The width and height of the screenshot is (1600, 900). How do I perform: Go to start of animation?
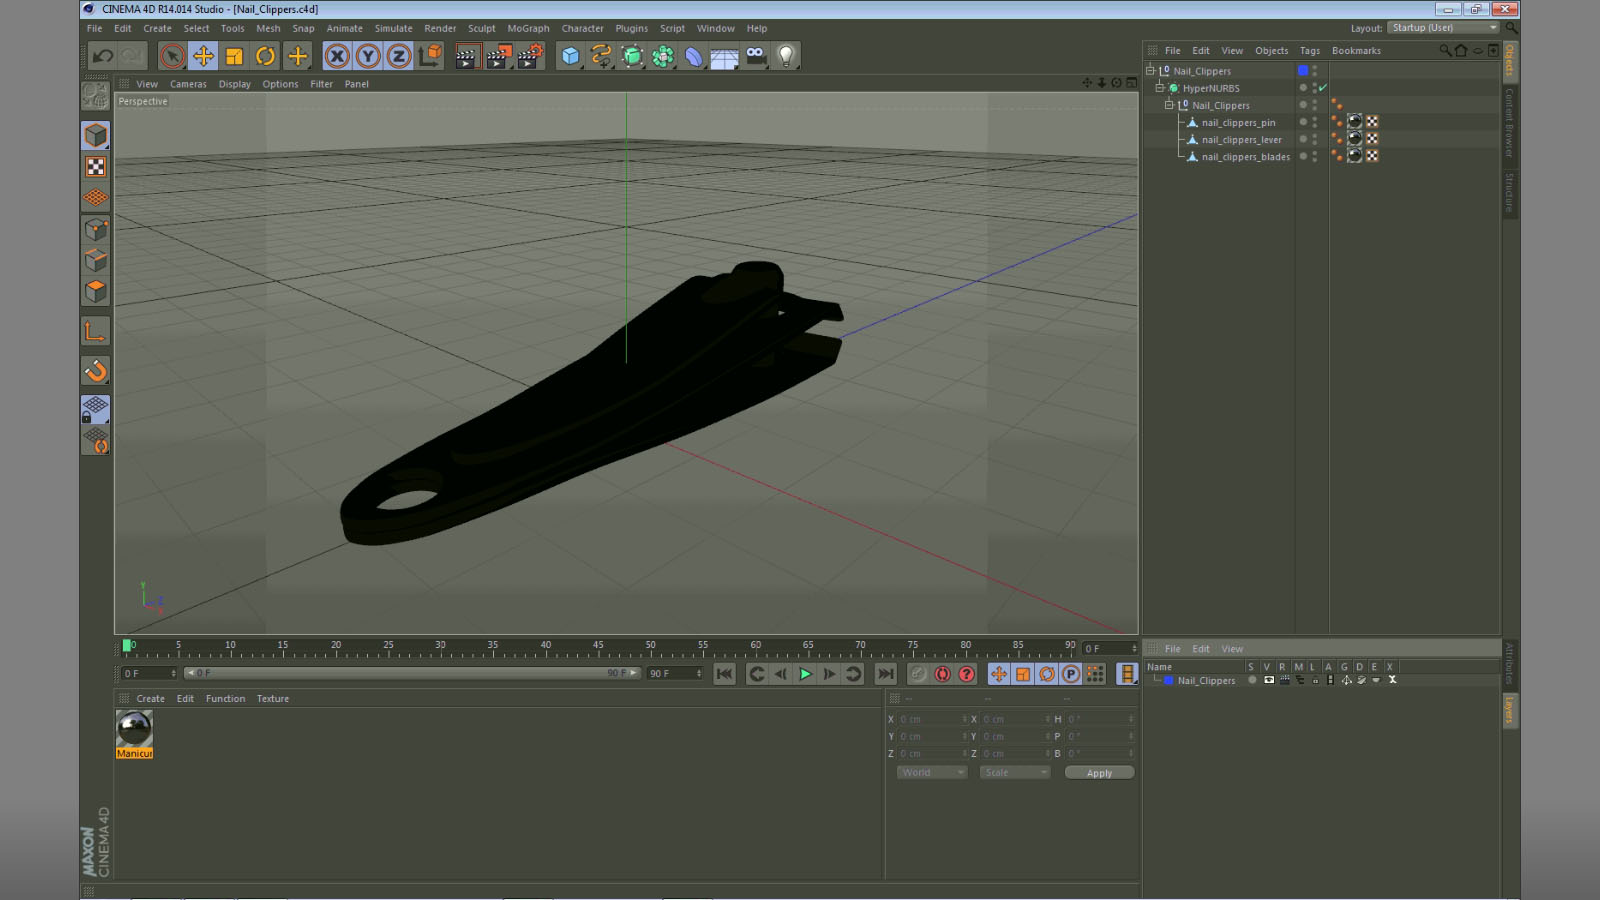coord(725,674)
